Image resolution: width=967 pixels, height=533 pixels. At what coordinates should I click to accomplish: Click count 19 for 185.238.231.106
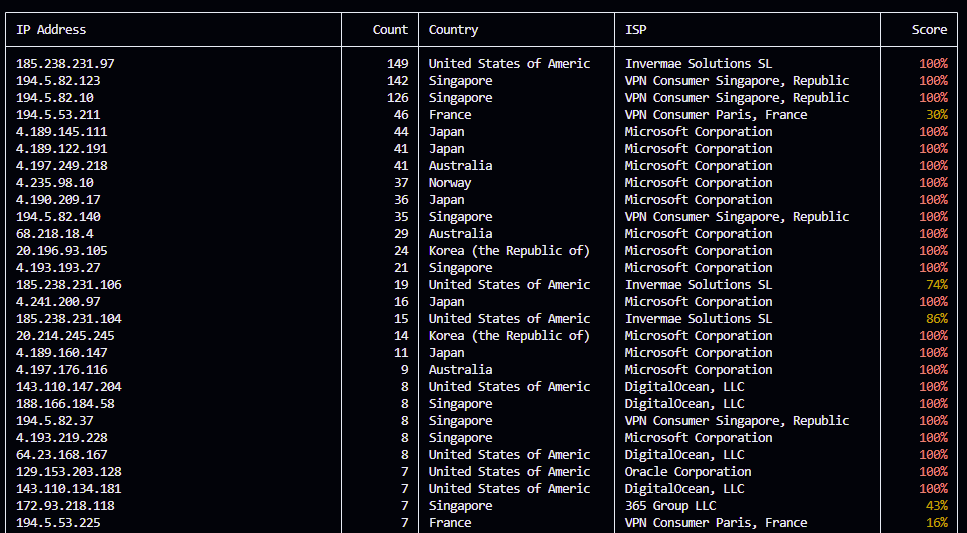coord(401,284)
